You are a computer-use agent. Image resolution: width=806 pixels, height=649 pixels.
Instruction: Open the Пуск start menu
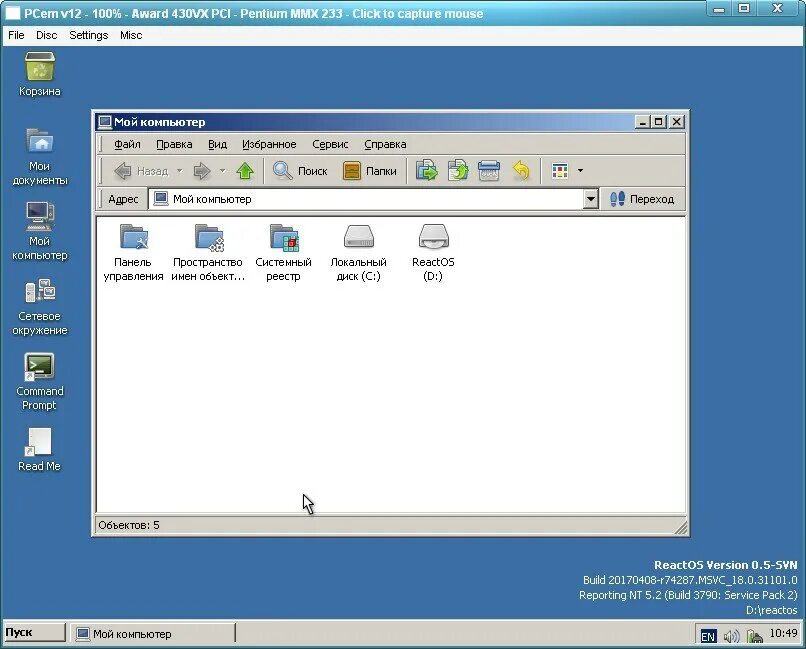pos(34,633)
